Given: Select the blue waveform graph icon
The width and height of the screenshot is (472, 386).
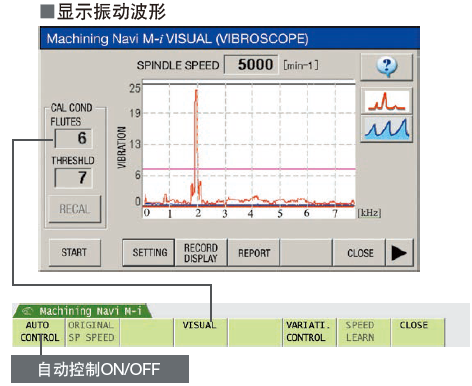Looking at the screenshot, I should [x=386, y=129].
